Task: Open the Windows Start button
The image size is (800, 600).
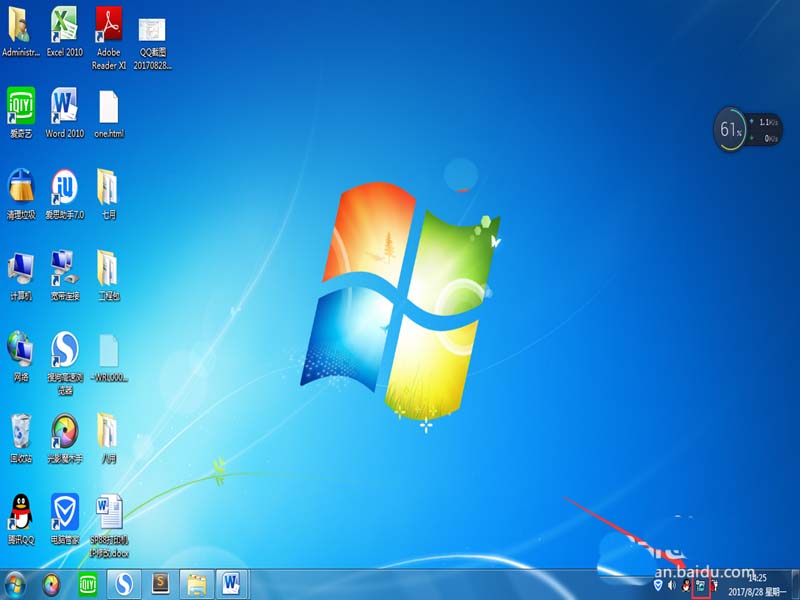Action: point(15,585)
